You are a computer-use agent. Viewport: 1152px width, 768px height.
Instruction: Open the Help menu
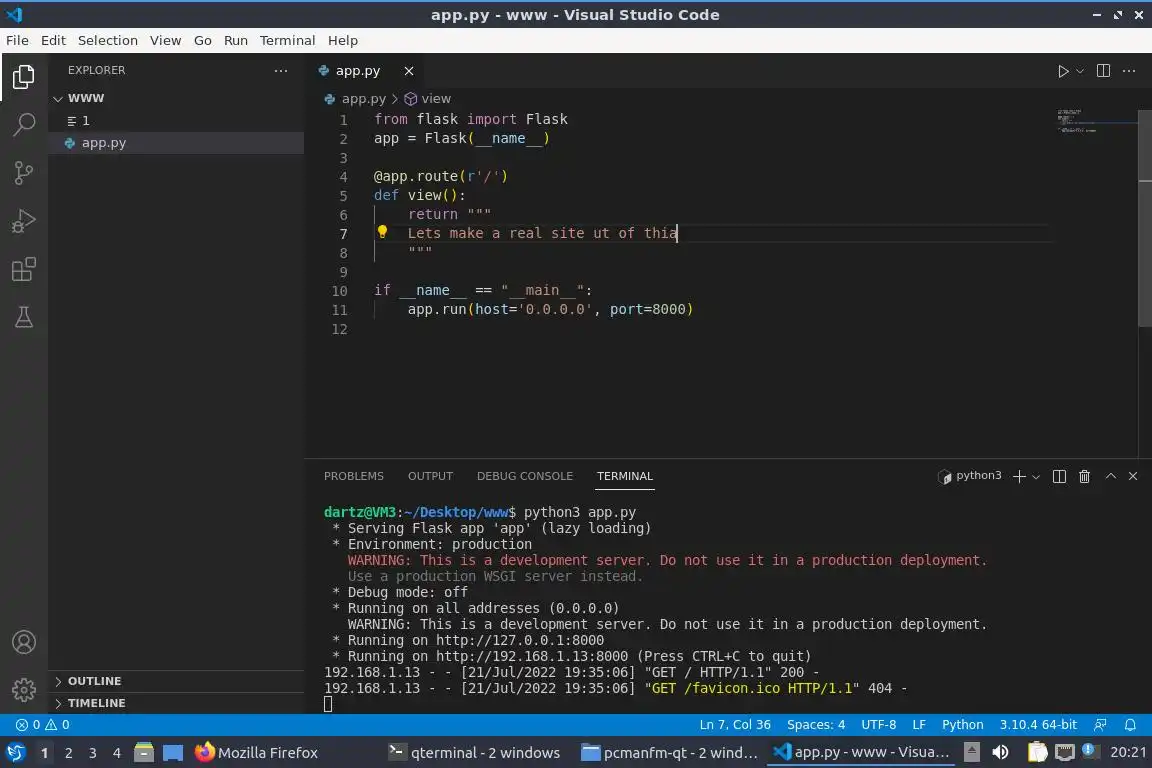coord(342,40)
